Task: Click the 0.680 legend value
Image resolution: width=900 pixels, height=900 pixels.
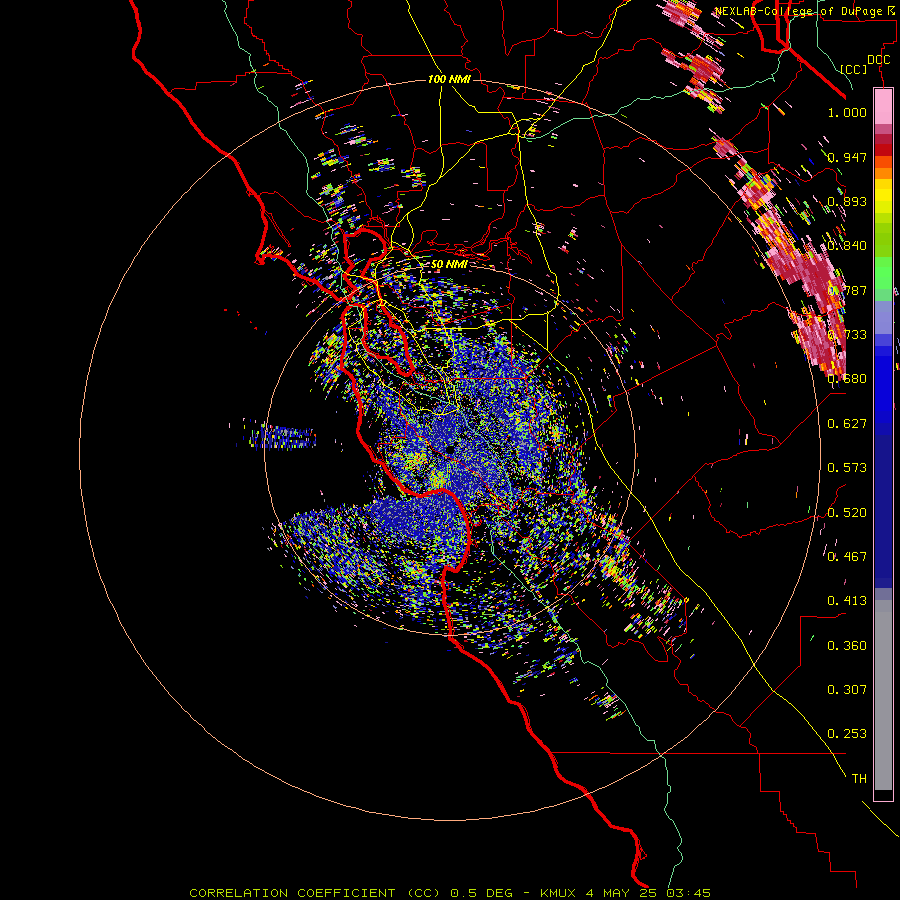Action: (847, 379)
